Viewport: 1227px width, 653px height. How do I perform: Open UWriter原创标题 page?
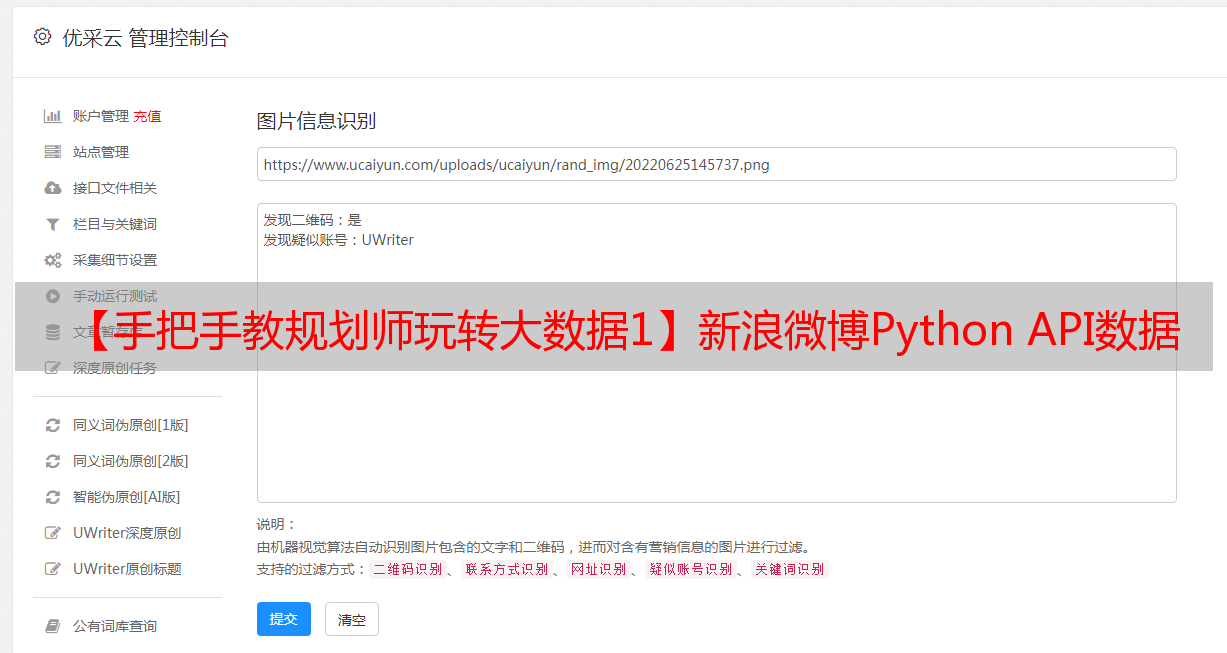(127, 569)
